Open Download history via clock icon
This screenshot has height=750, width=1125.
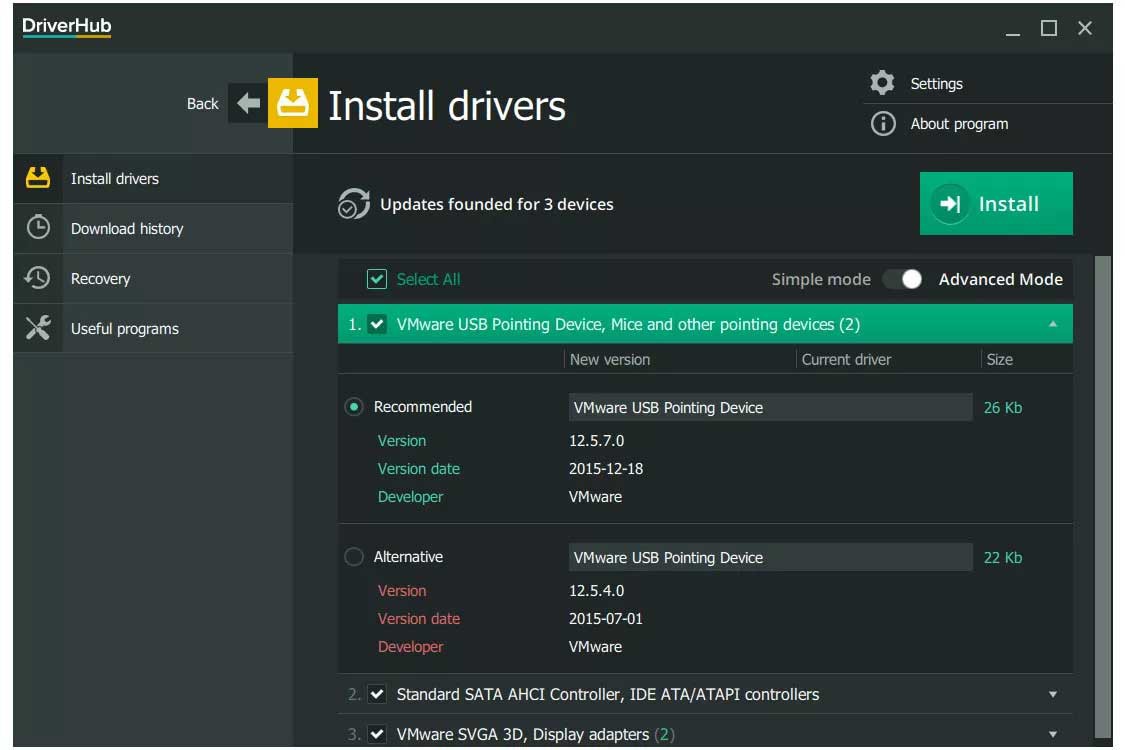[36, 228]
